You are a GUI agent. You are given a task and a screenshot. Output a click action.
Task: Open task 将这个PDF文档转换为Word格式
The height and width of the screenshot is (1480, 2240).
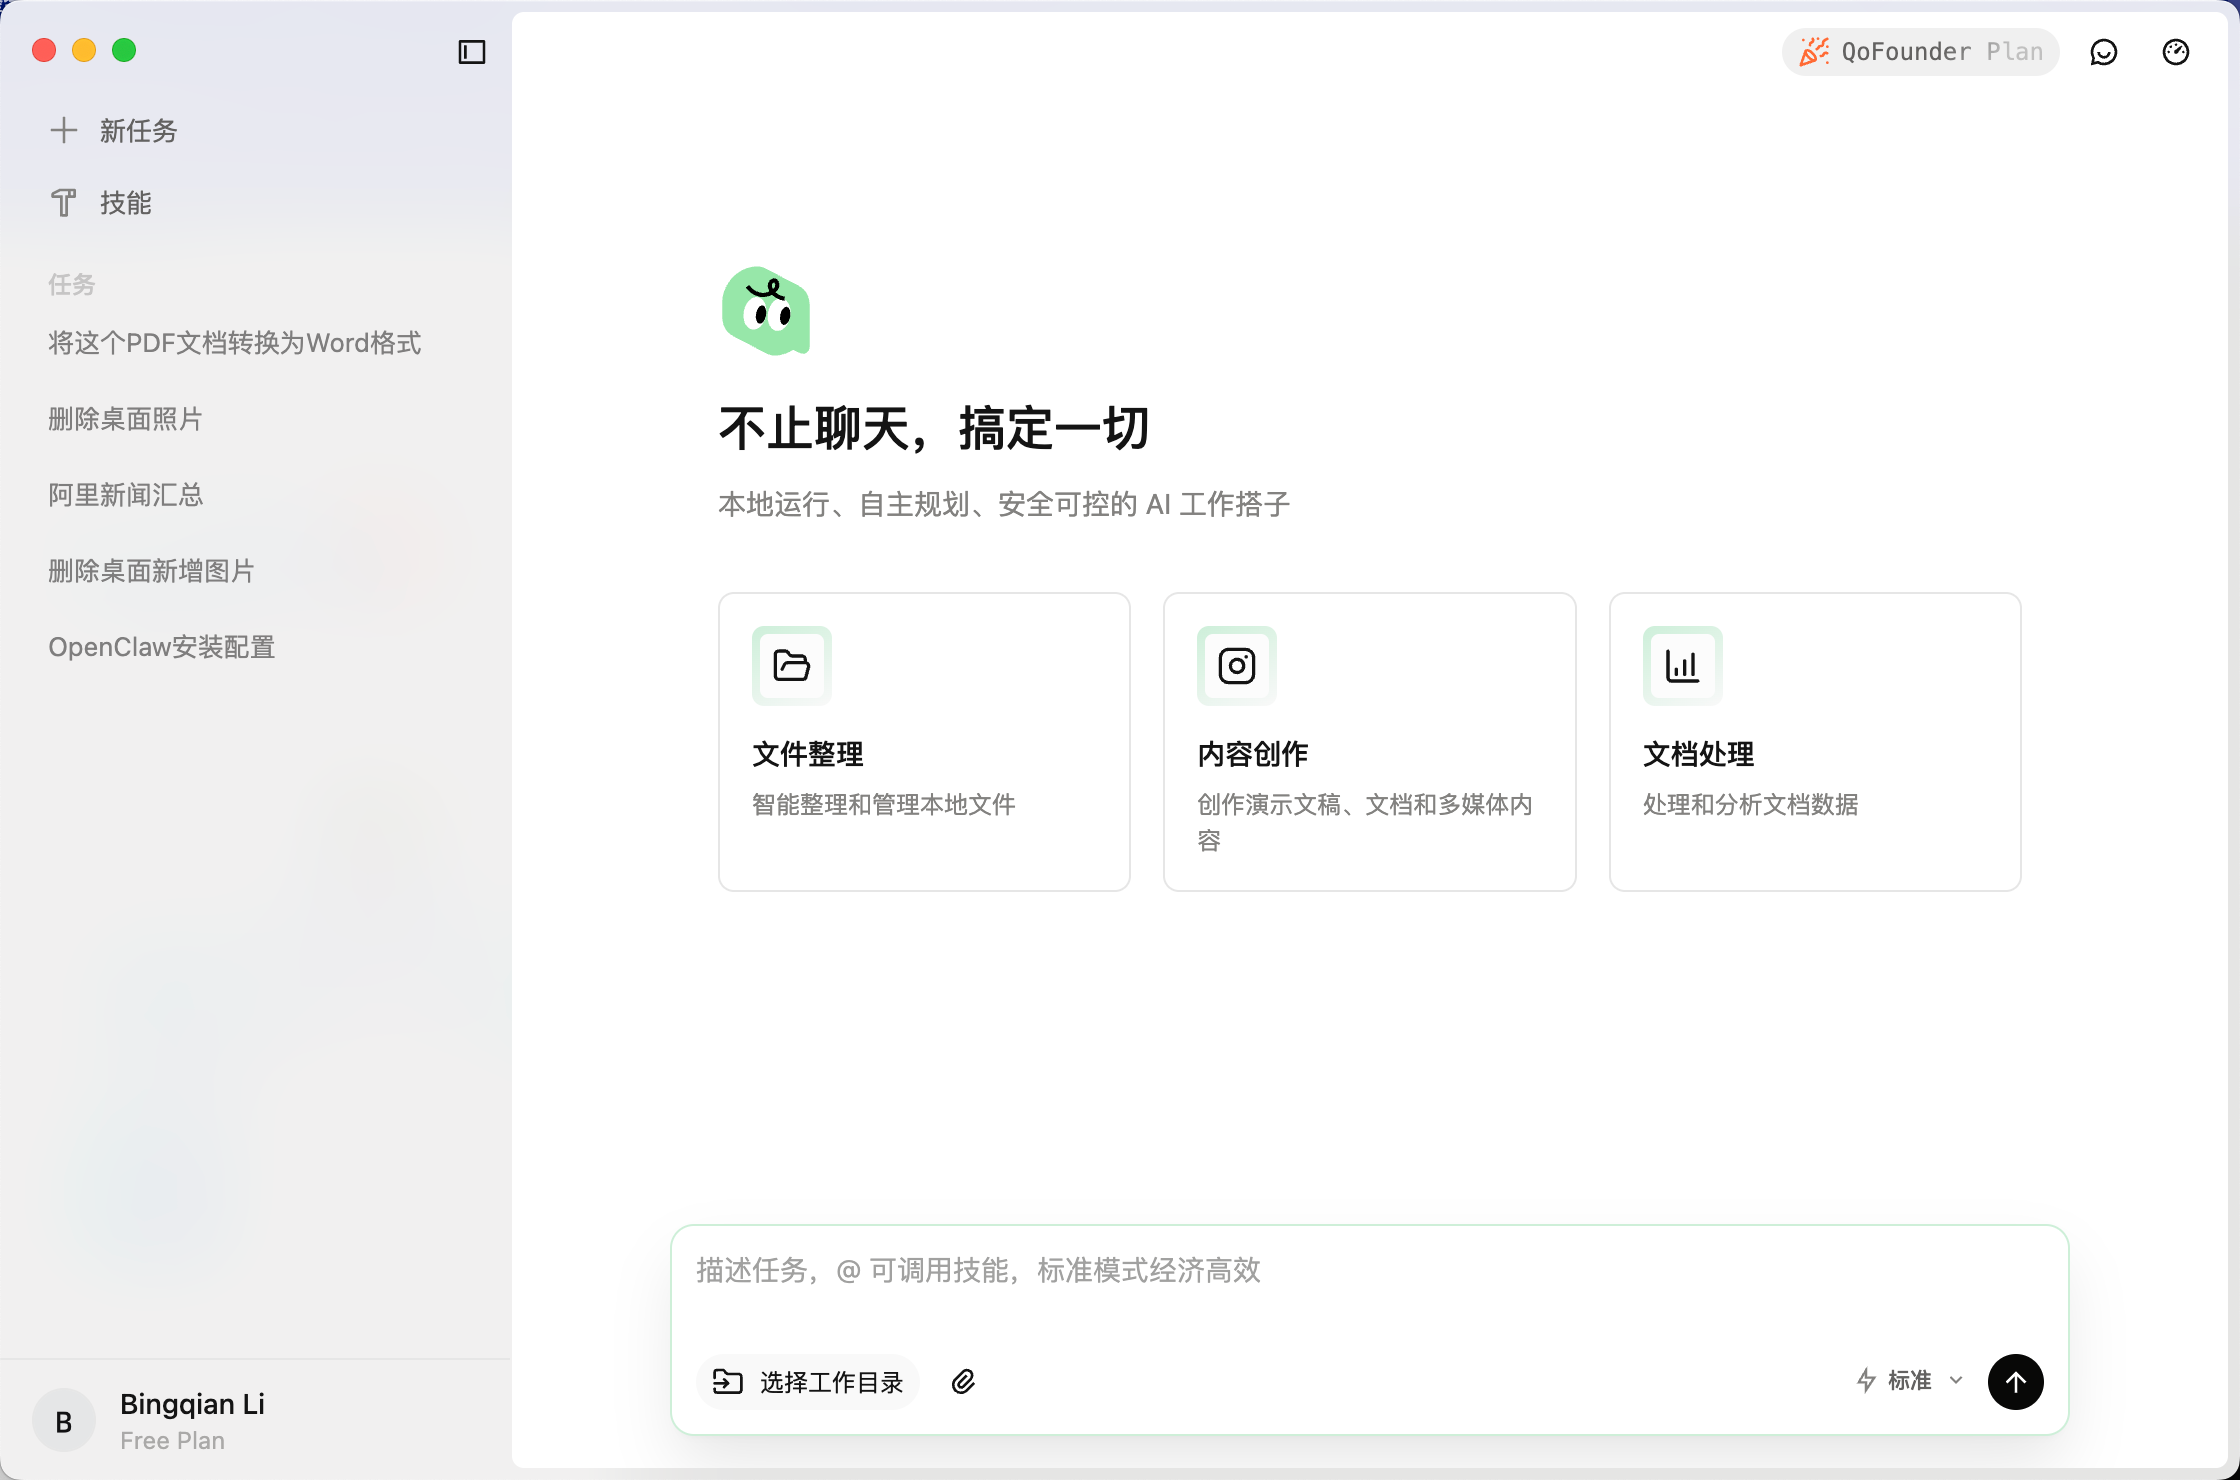point(235,343)
